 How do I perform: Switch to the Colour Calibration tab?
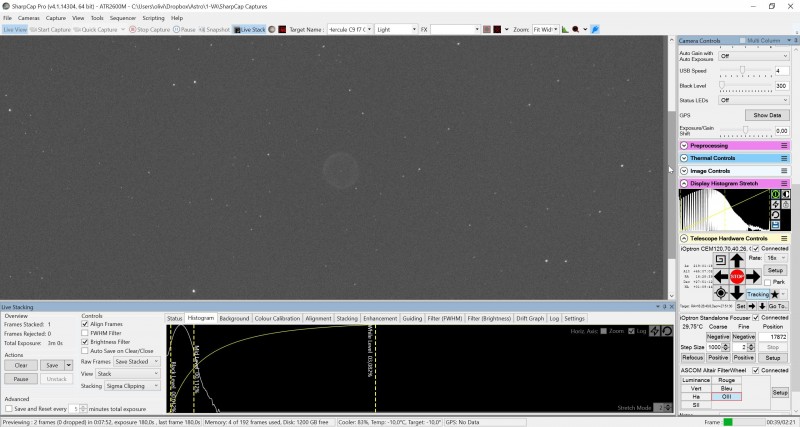pos(277,318)
